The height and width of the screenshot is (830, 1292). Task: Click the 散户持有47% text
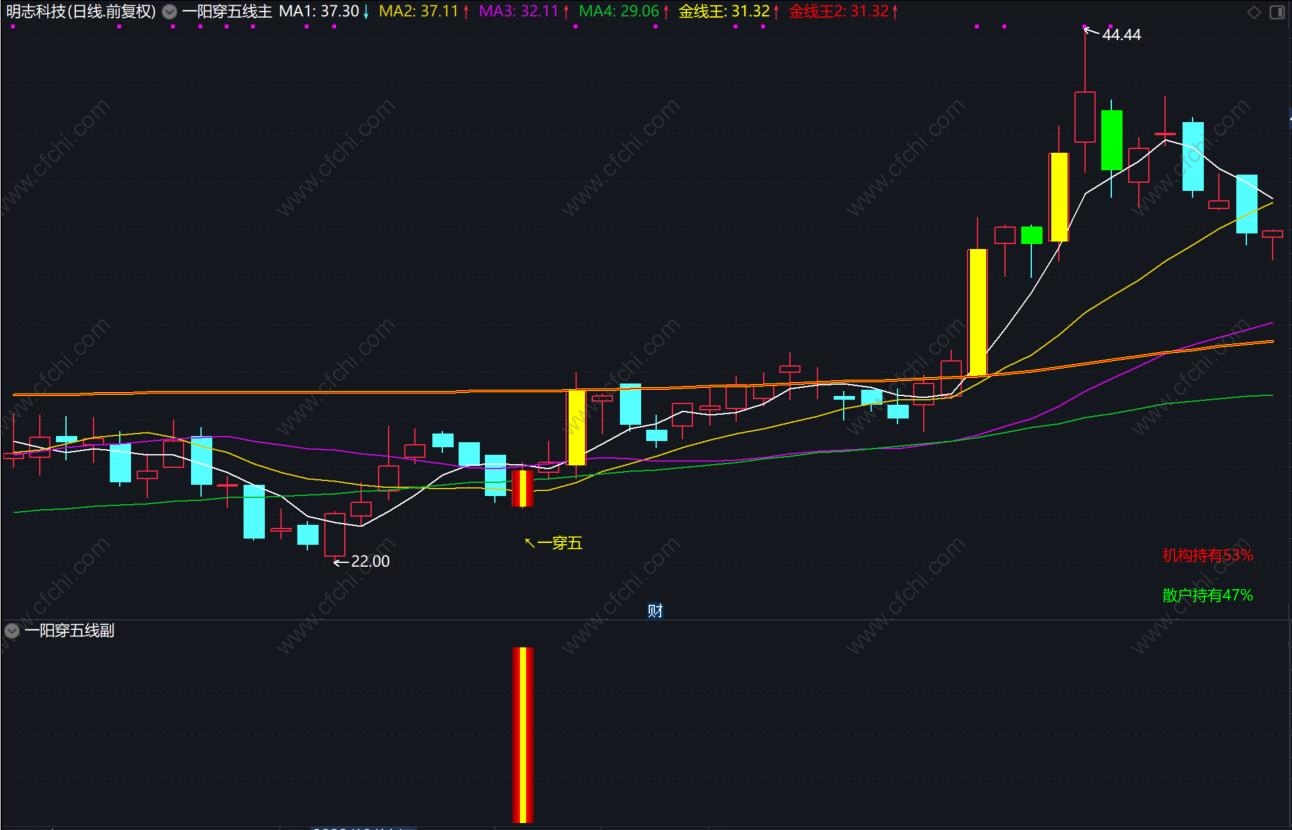click(x=1207, y=595)
